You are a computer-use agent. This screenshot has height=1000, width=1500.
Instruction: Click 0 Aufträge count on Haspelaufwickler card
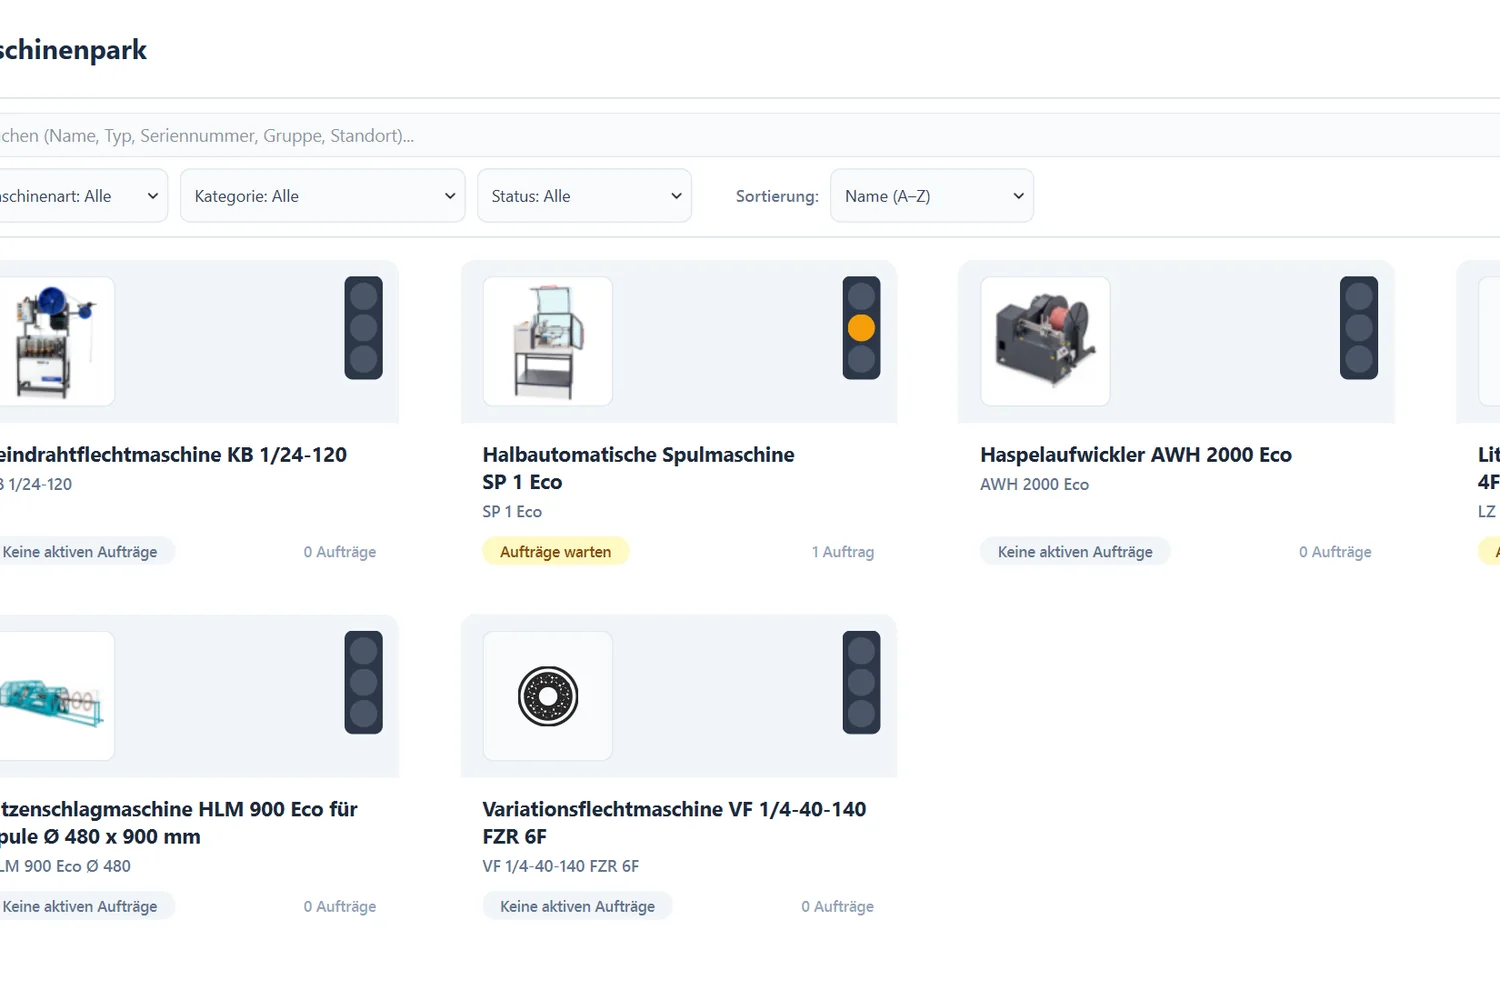click(x=1335, y=552)
